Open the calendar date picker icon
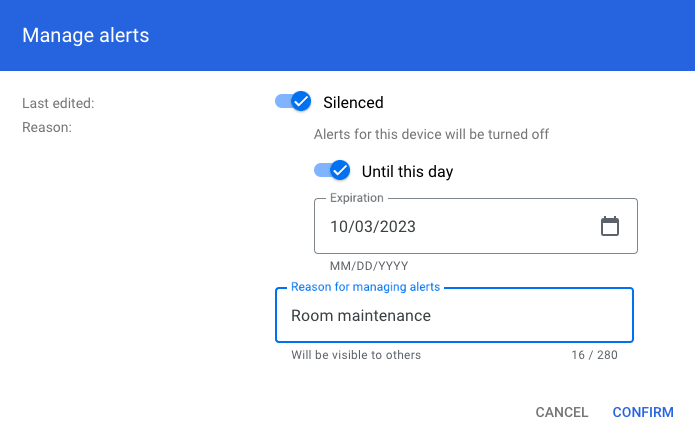695x436 pixels. pyautogui.click(x=610, y=226)
